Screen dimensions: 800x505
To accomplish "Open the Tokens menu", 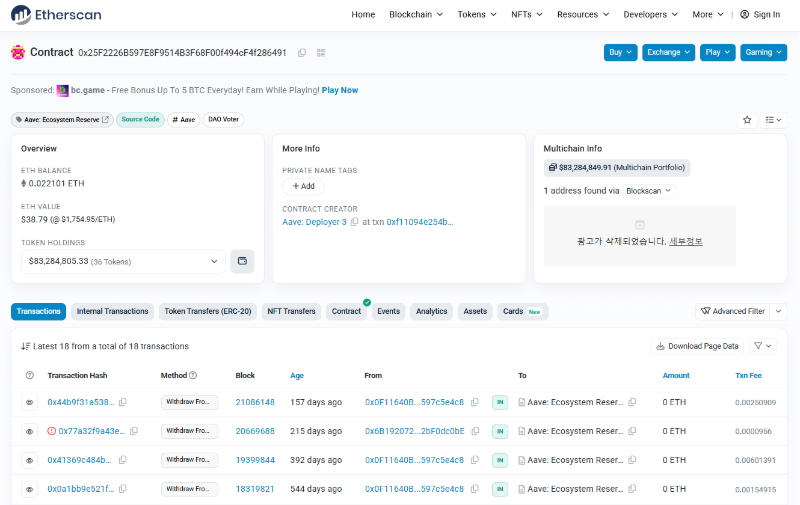I will [477, 14].
